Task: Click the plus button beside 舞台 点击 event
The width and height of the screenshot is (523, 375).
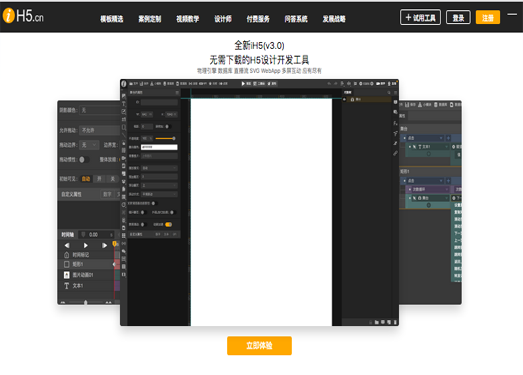Action: 448,138
